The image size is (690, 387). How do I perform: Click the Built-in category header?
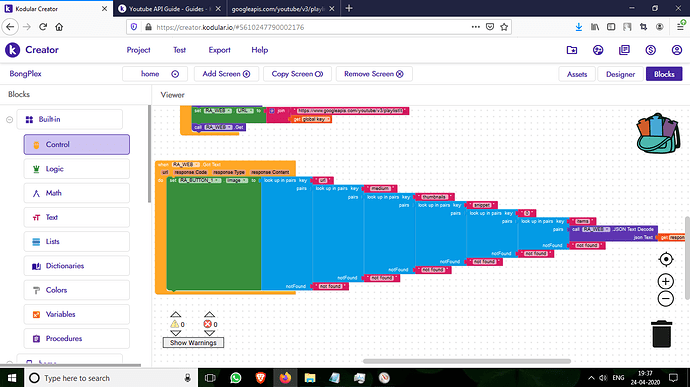(x=70, y=119)
